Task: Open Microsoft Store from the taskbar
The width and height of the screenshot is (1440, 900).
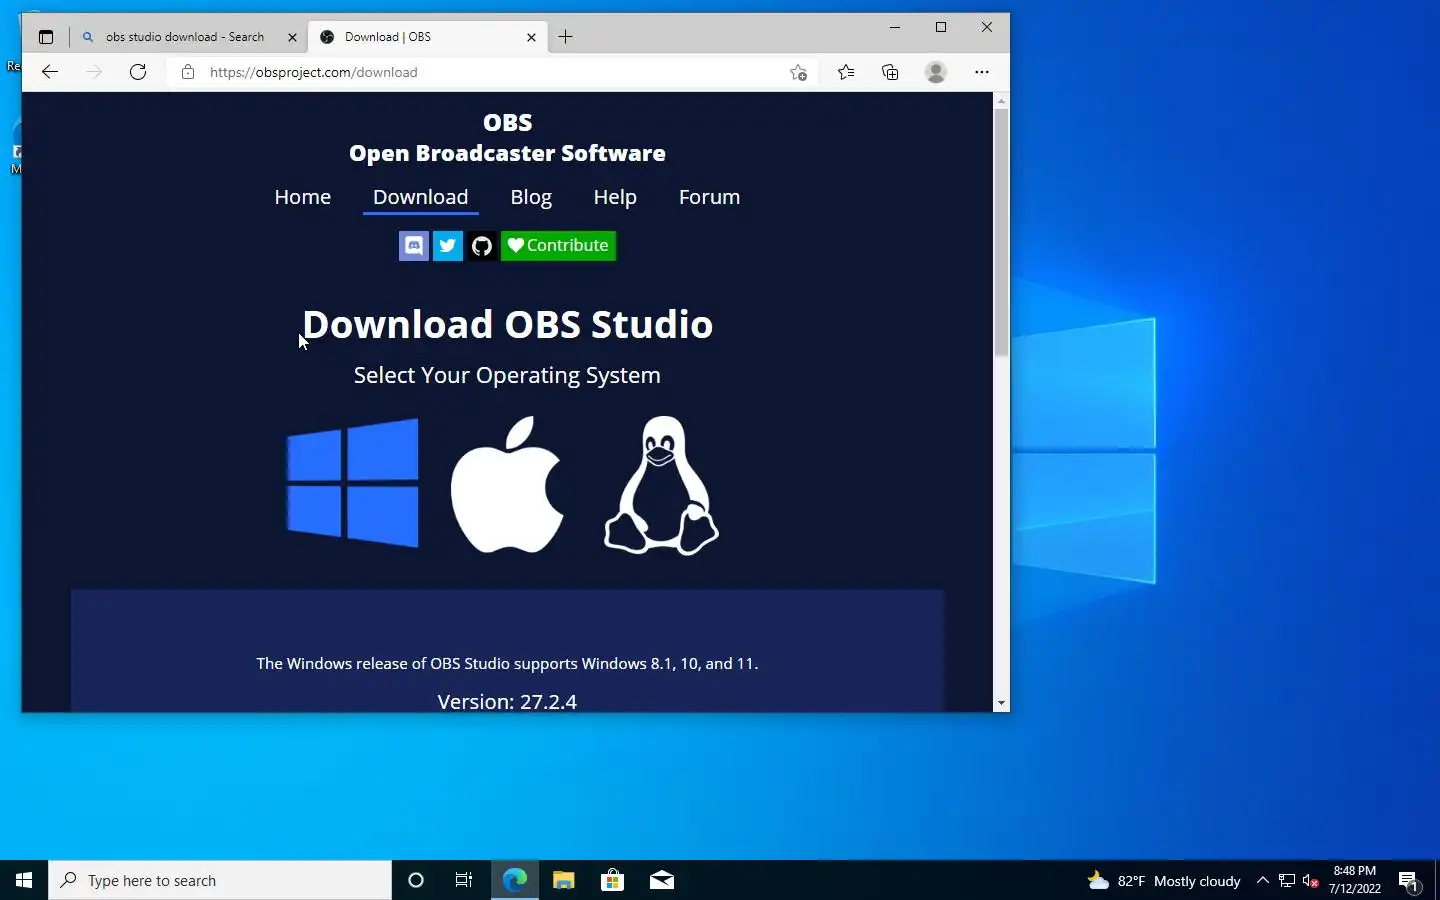Action: 612,880
